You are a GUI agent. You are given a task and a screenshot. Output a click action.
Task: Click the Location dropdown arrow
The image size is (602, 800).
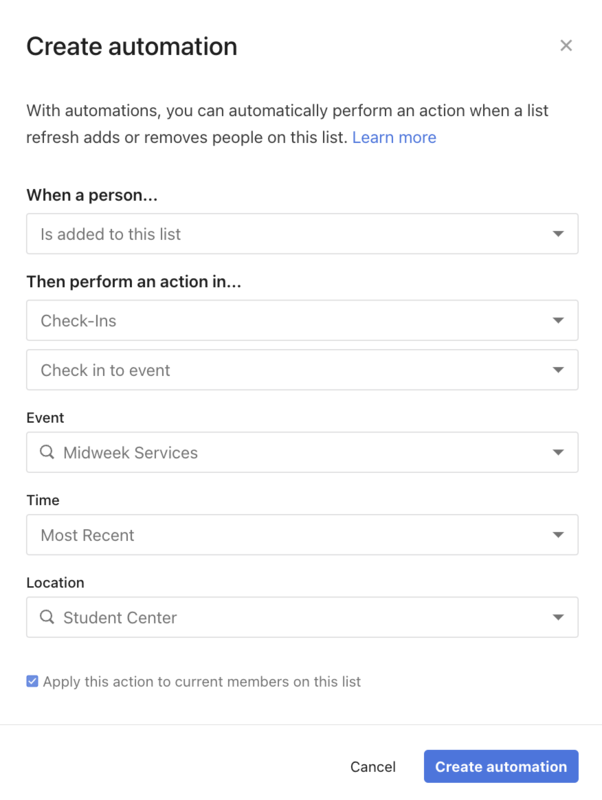(558, 617)
